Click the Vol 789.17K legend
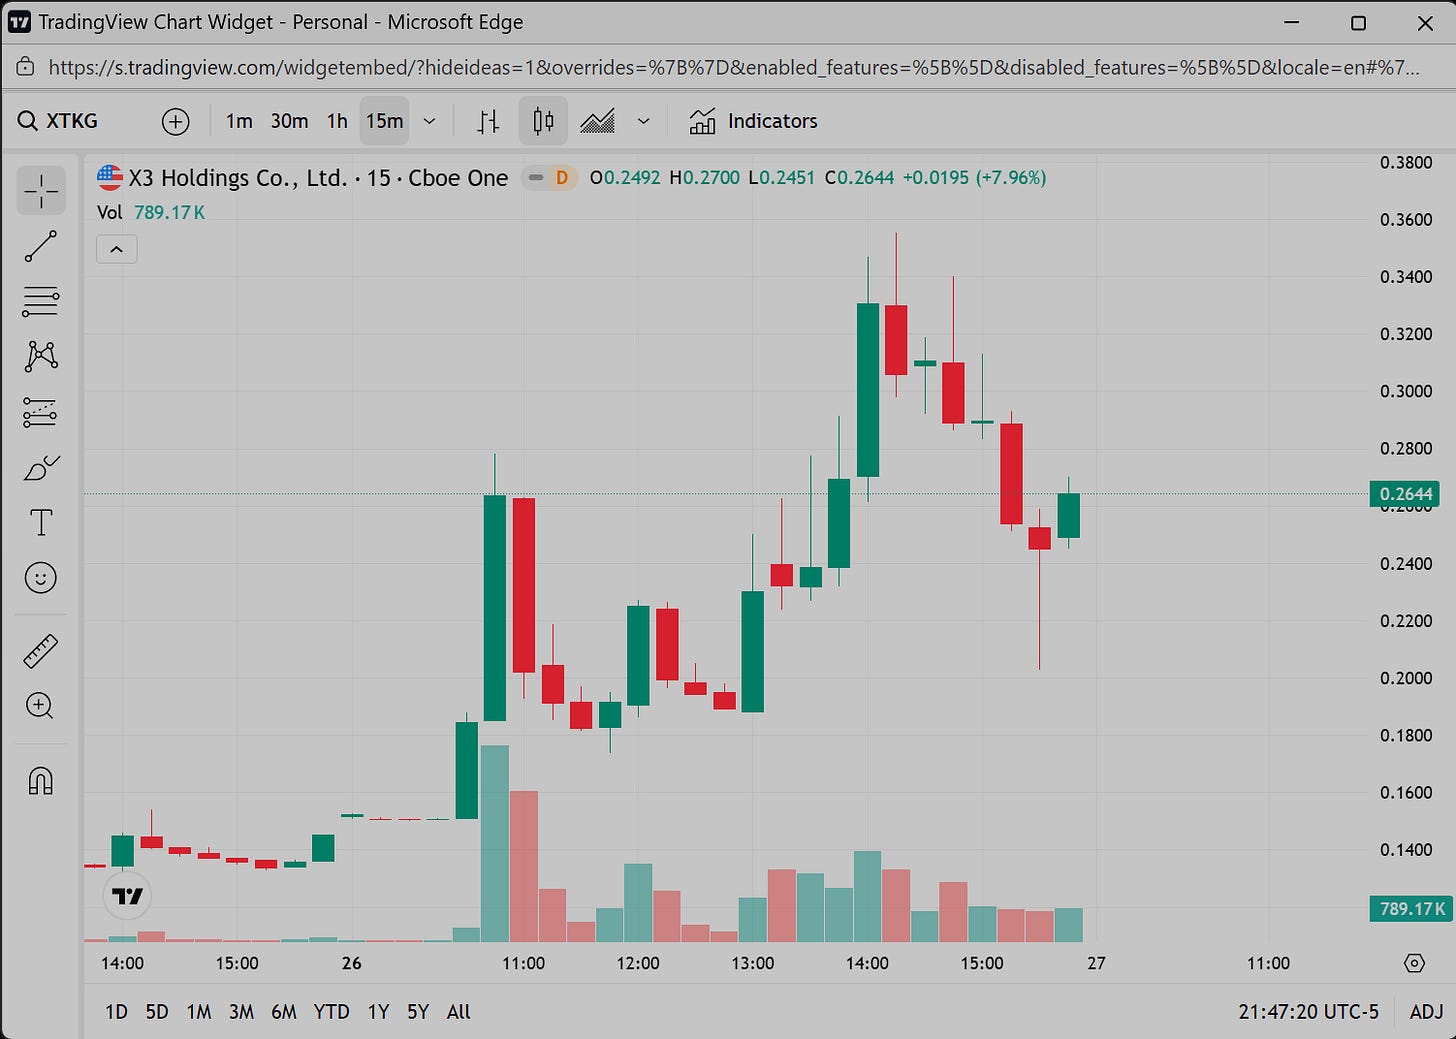The image size is (1456, 1039). click(151, 212)
